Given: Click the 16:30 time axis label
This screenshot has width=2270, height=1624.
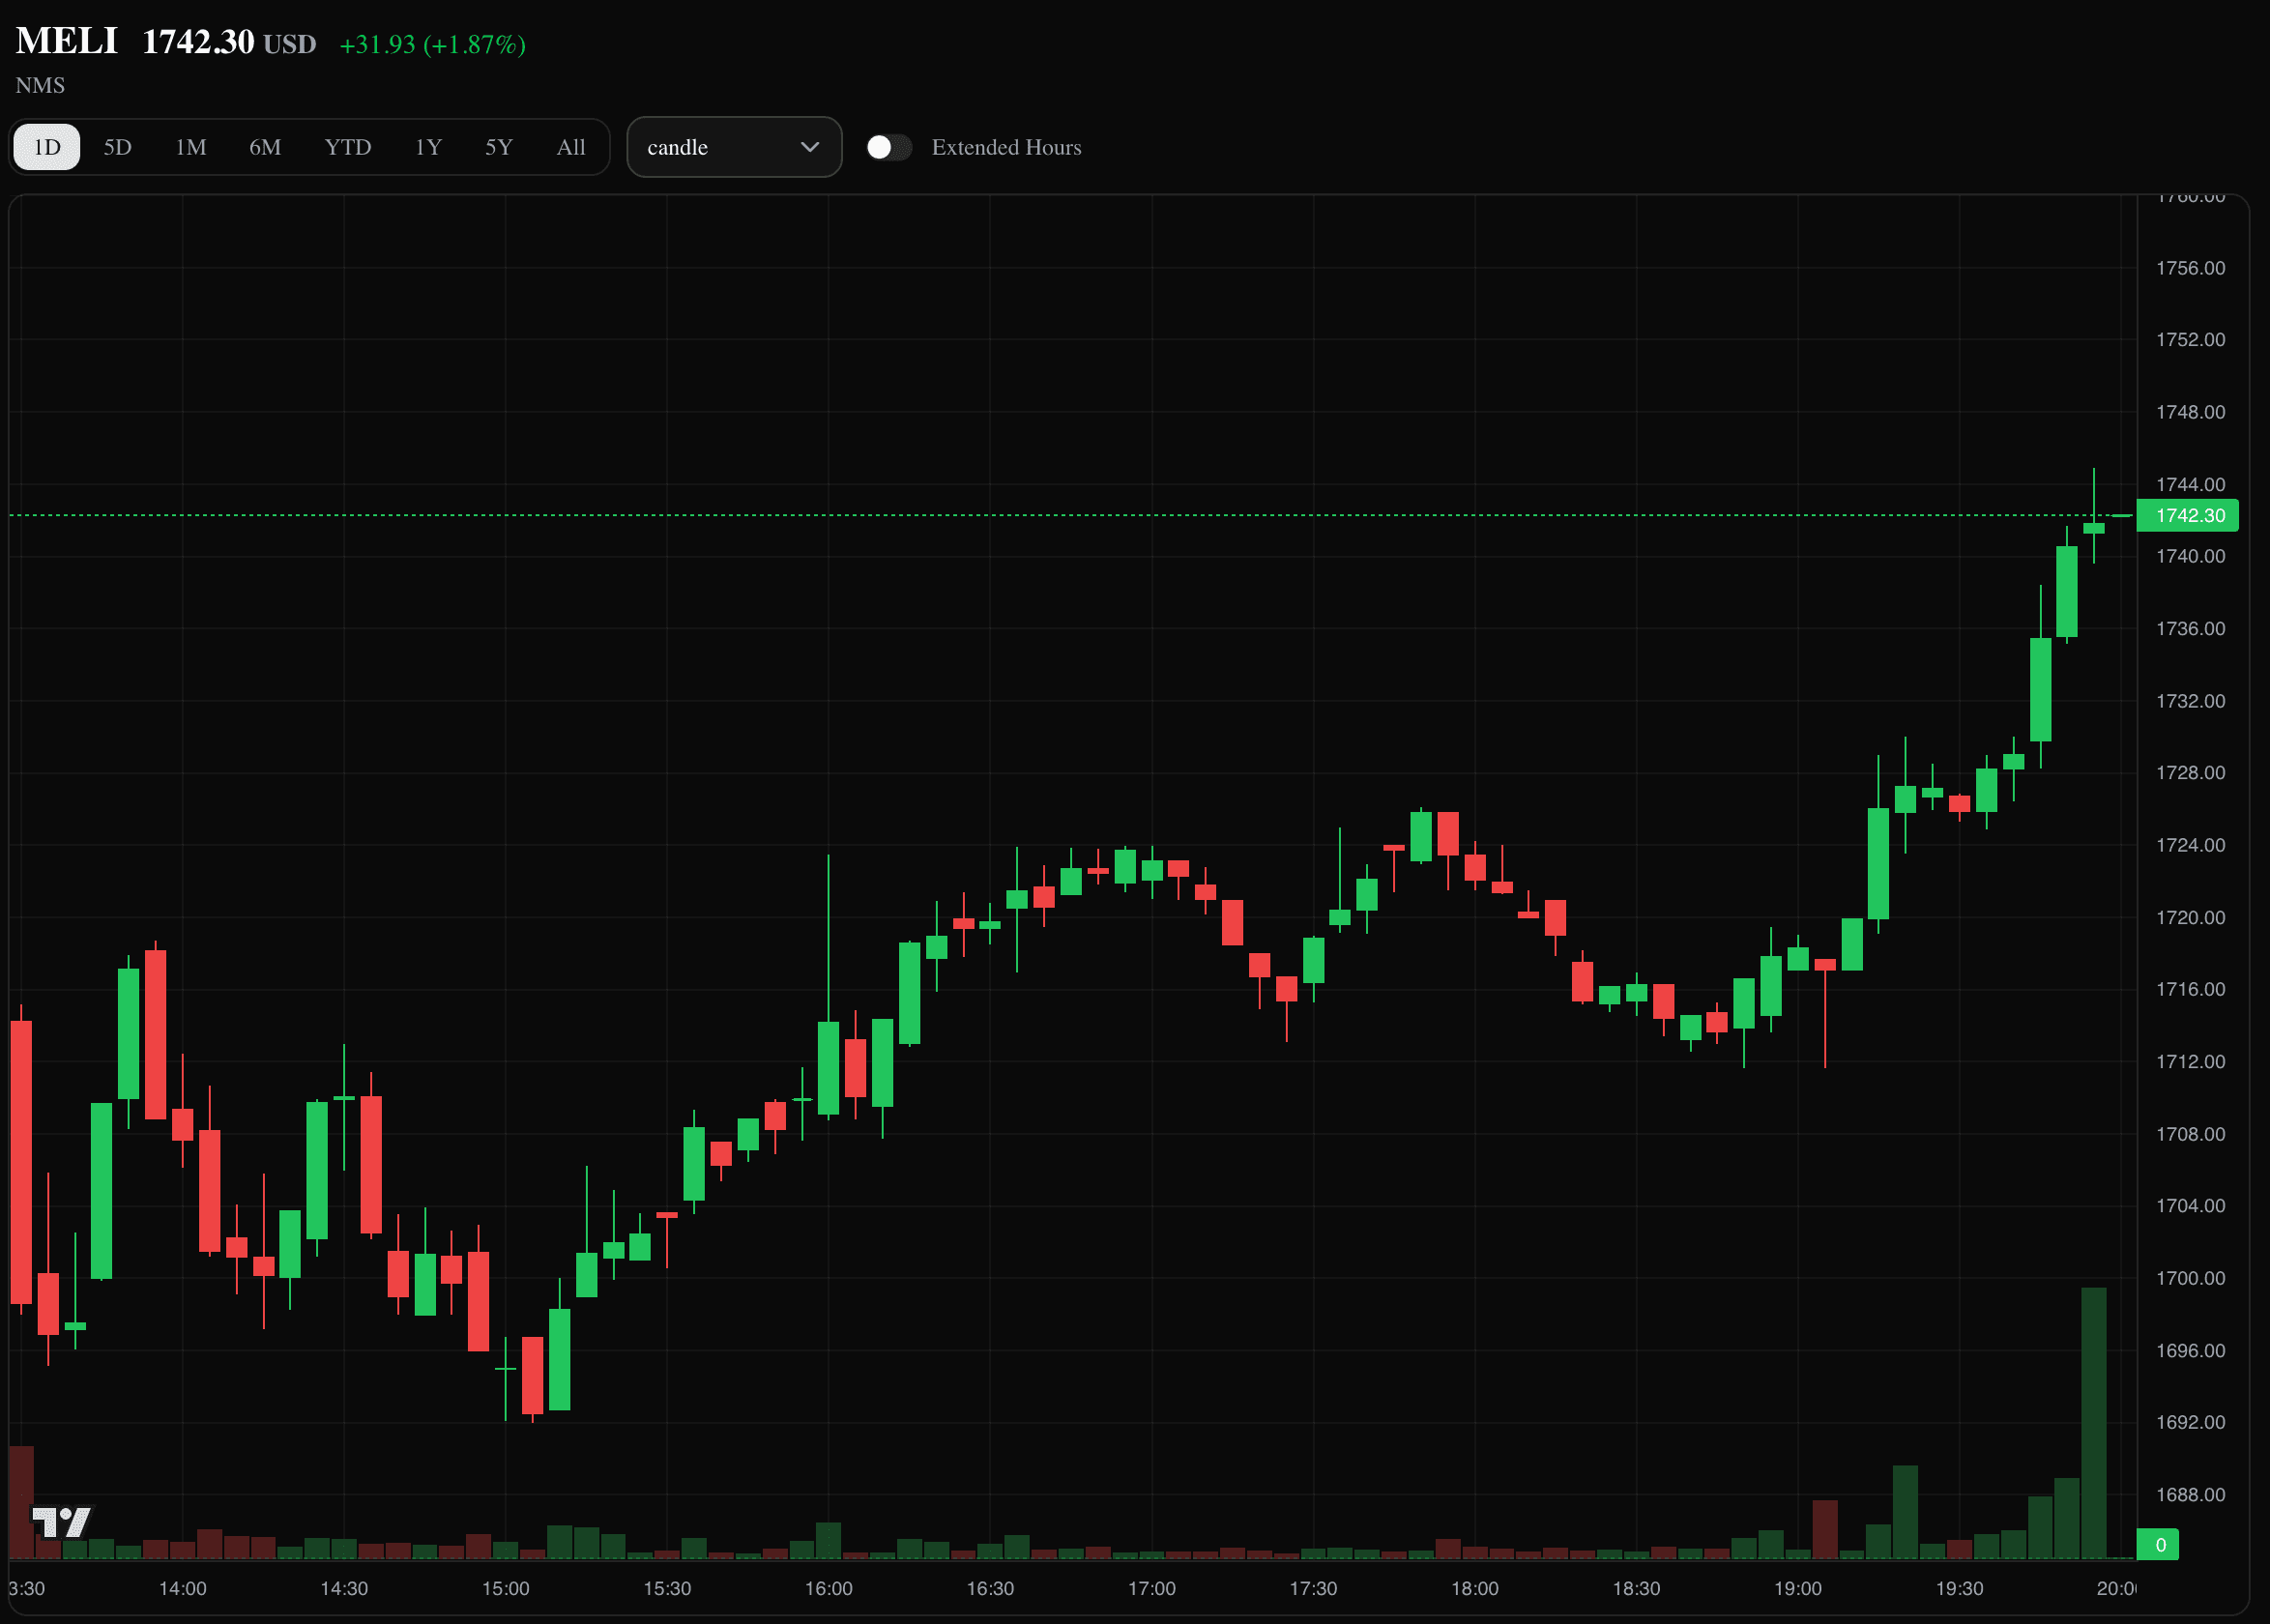Looking at the screenshot, I should click(990, 1589).
